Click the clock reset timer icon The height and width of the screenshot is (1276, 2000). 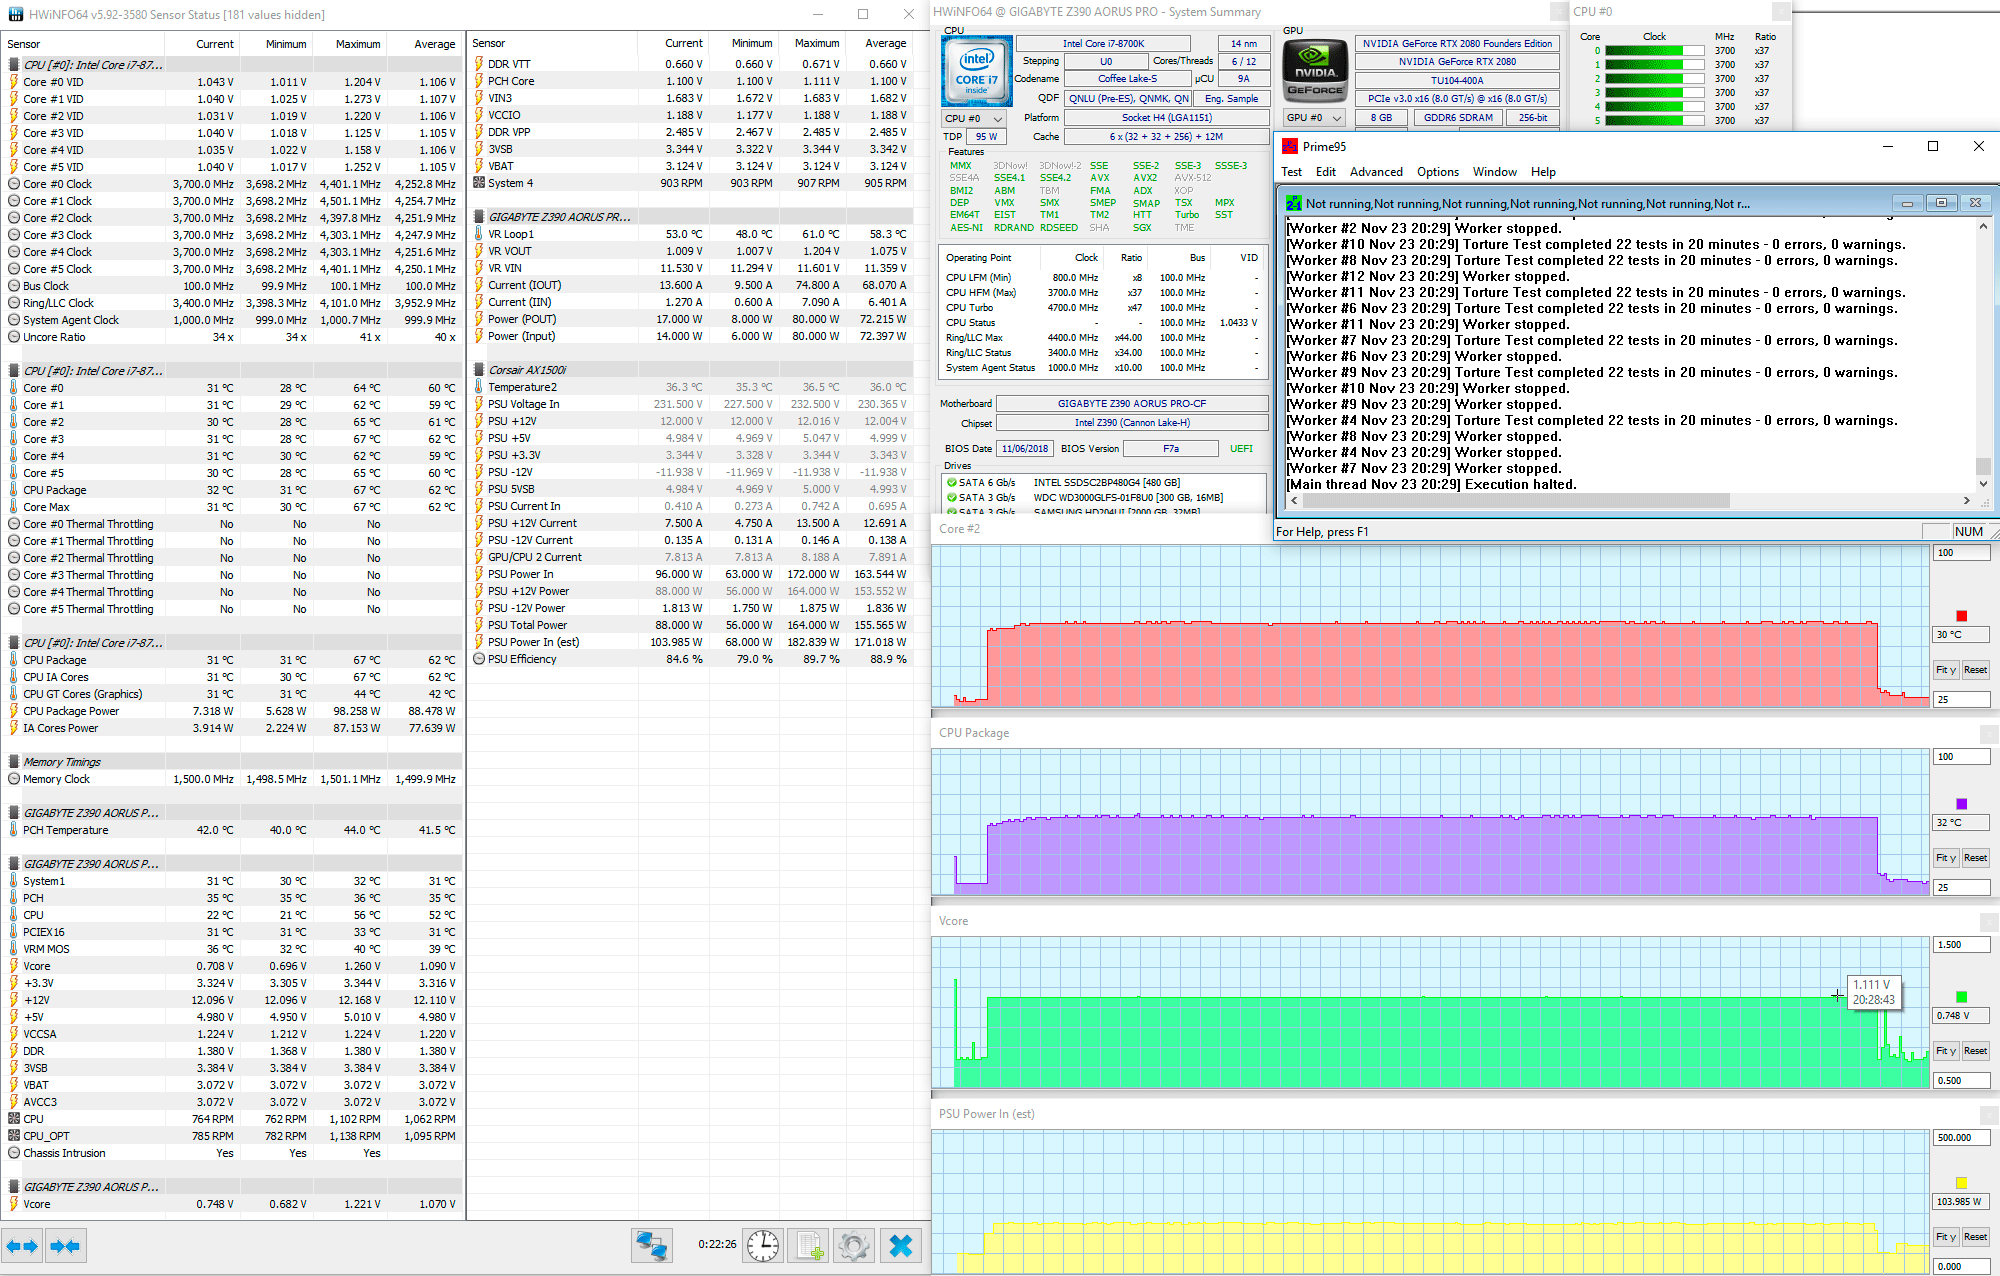tap(763, 1245)
